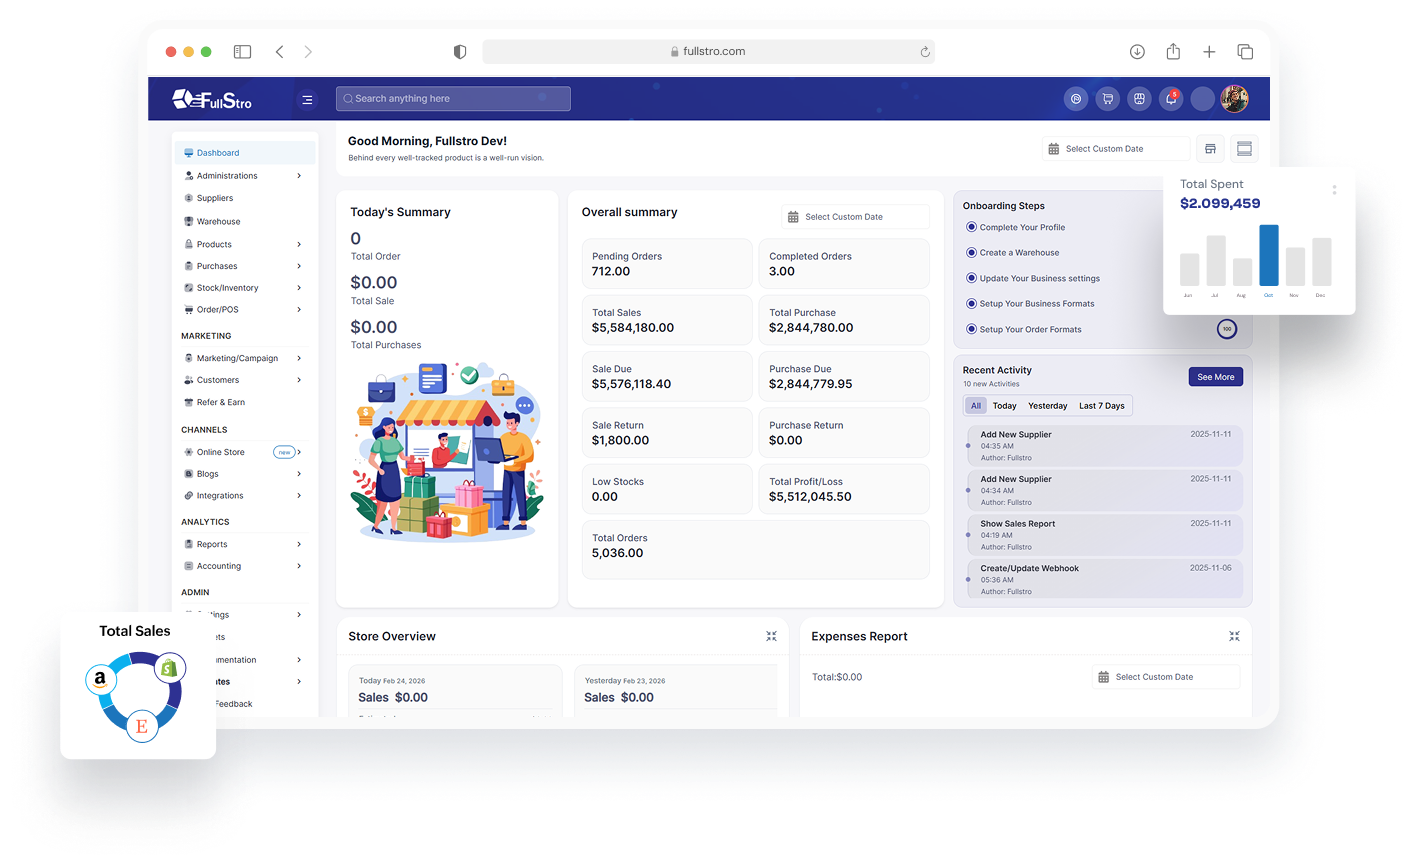This screenshot has height=868, width=1410.
Task: Select Create a Warehouse radio button
Action: pyautogui.click(x=971, y=253)
